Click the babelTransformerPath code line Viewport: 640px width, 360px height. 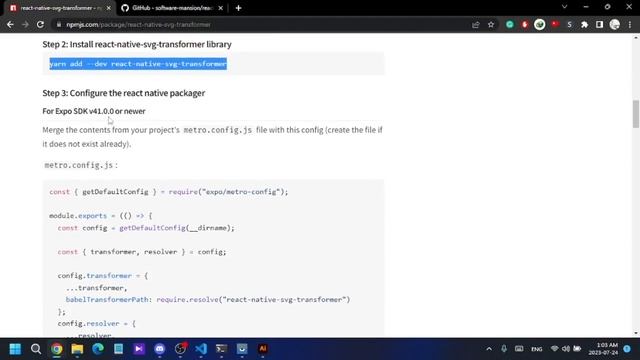[208, 300]
